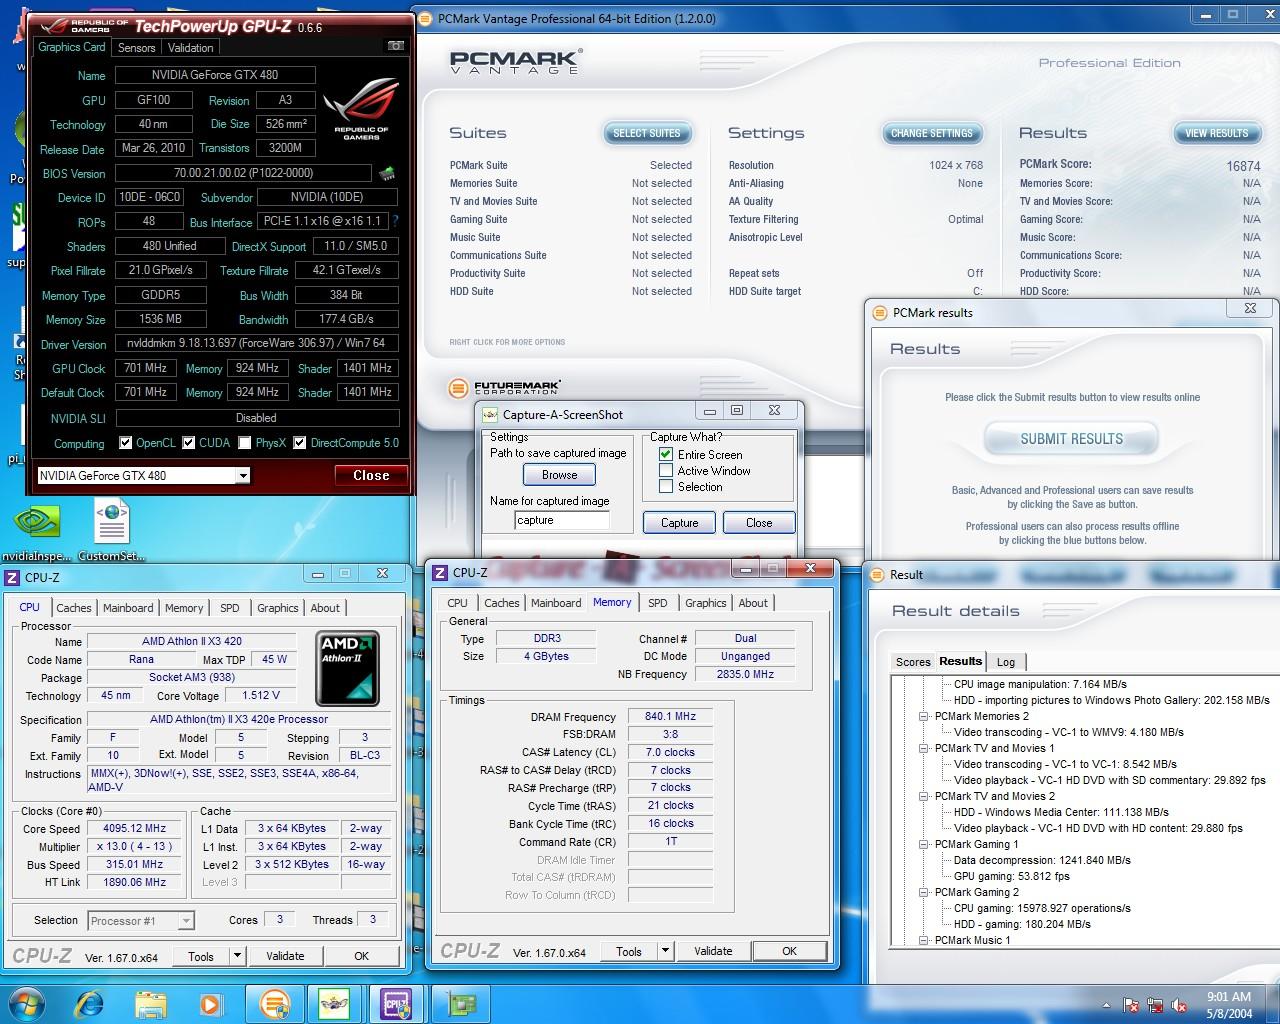Check the Active Window capture option
The width and height of the screenshot is (1280, 1024).
point(666,470)
